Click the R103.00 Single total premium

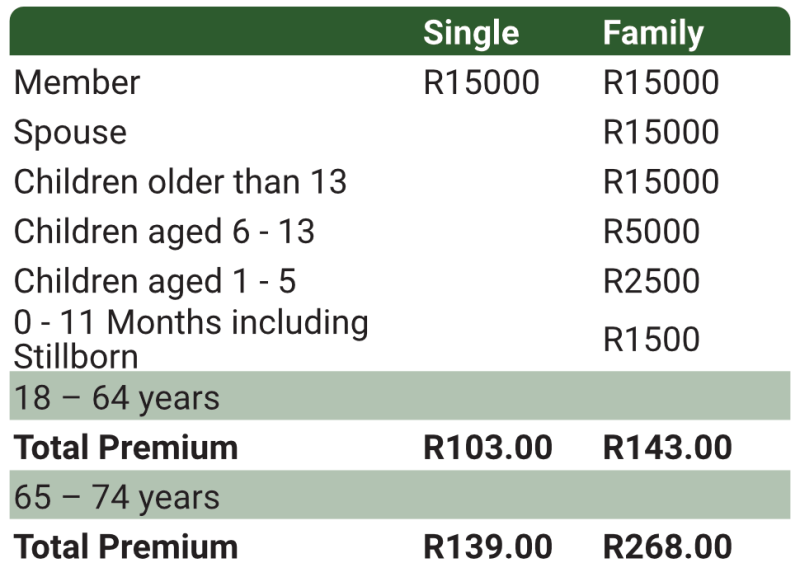coord(488,447)
